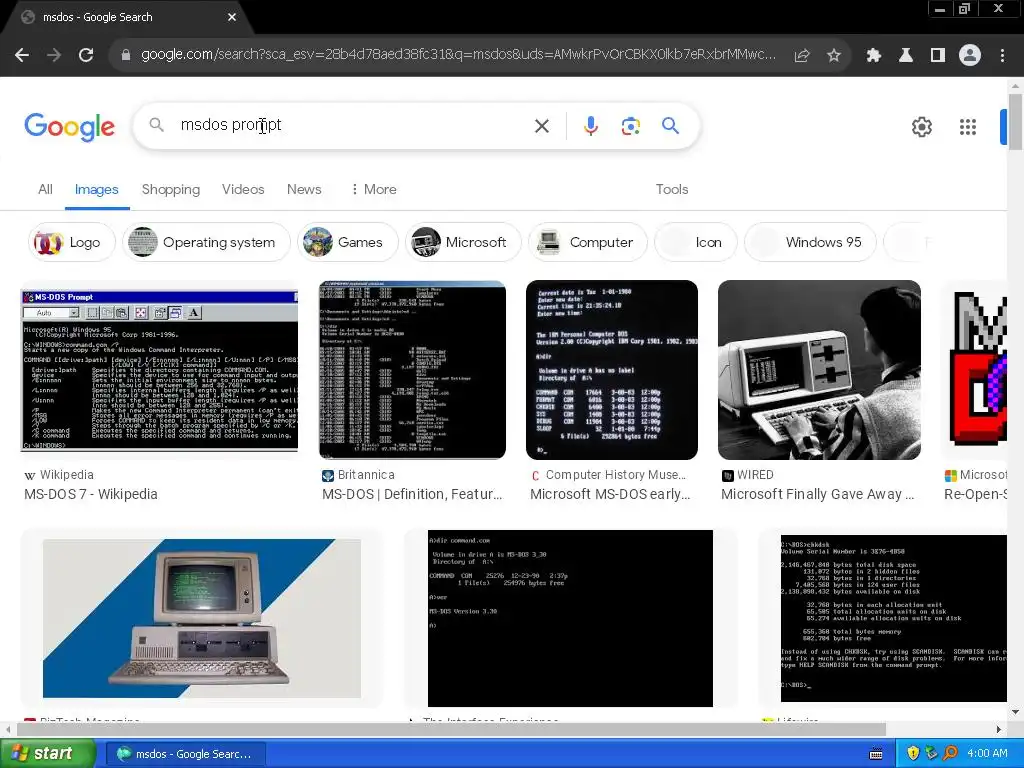Click the Windows start button
Viewport: 1024px width, 768px height.
click(x=47, y=754)
